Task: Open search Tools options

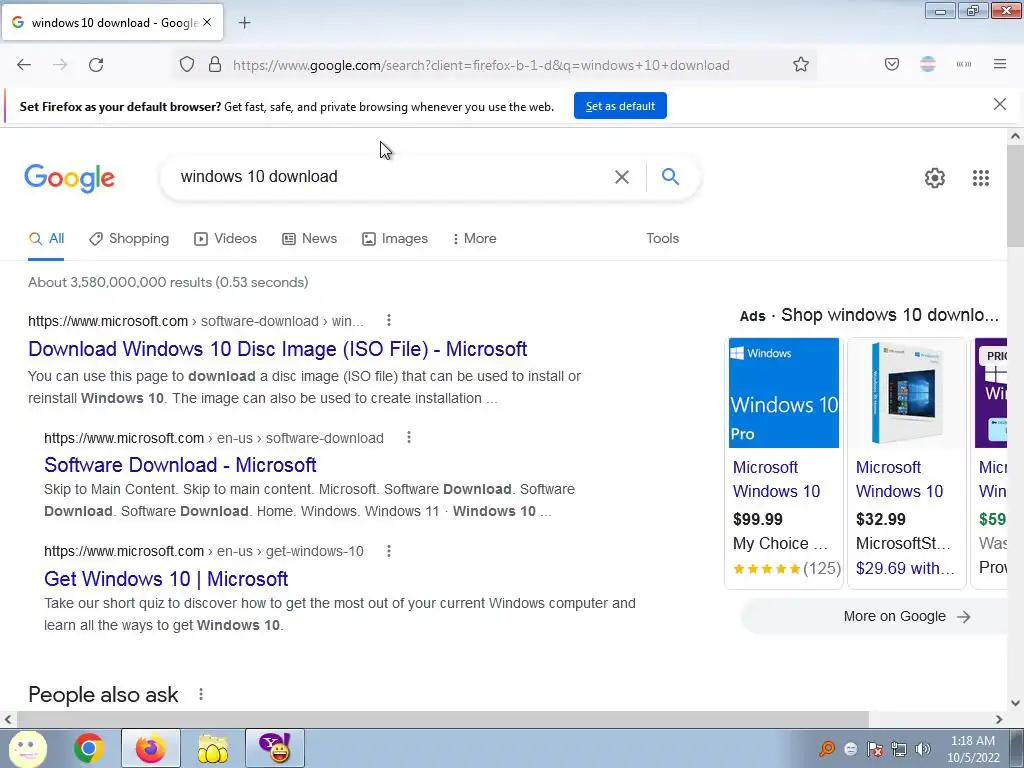Action: click(662, 239)
